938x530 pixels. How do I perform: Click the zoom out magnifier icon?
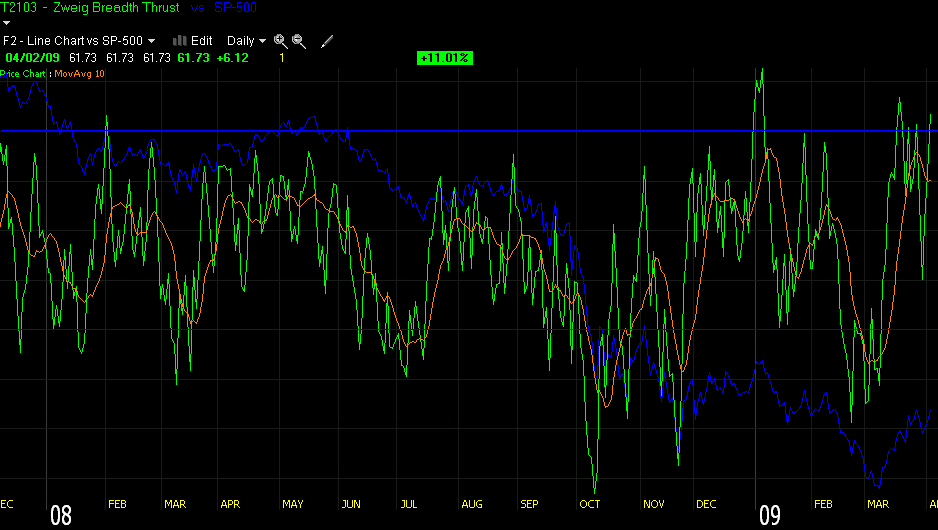(299, 41)
